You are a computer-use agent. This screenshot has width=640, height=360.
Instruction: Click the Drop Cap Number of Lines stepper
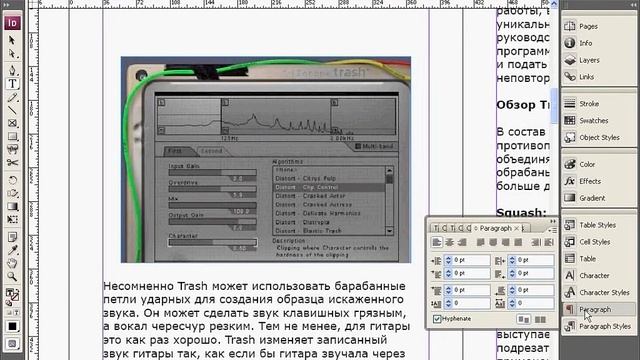coord(448,303)
